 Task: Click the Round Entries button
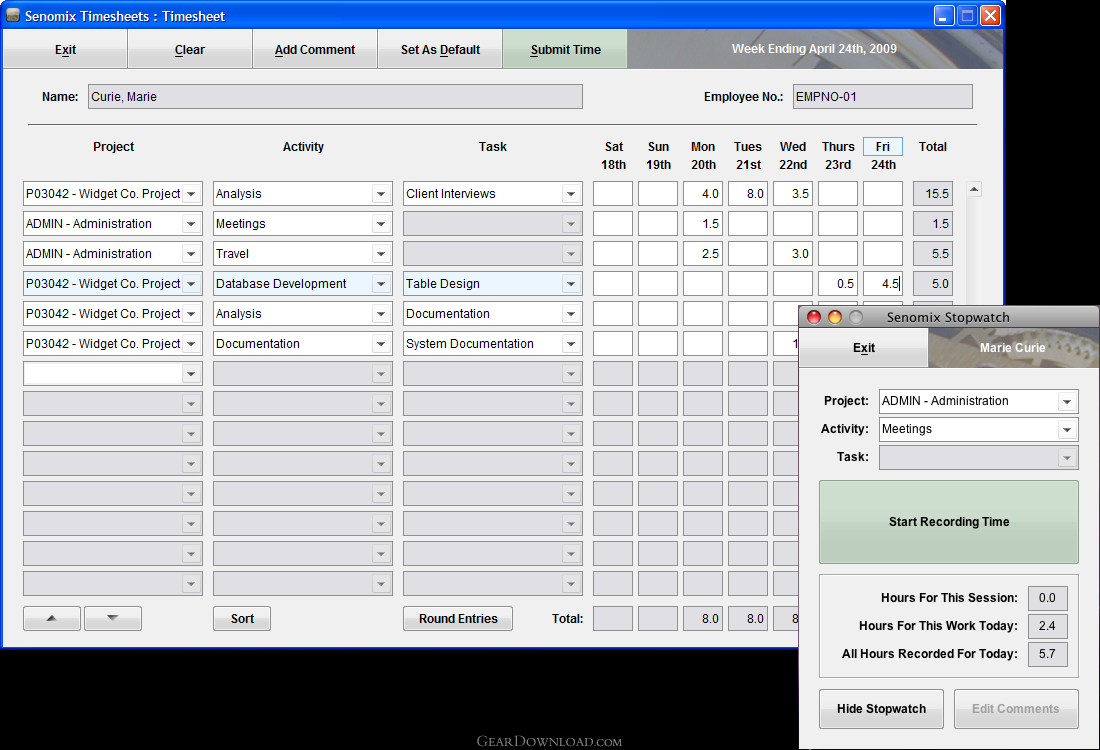458,619
